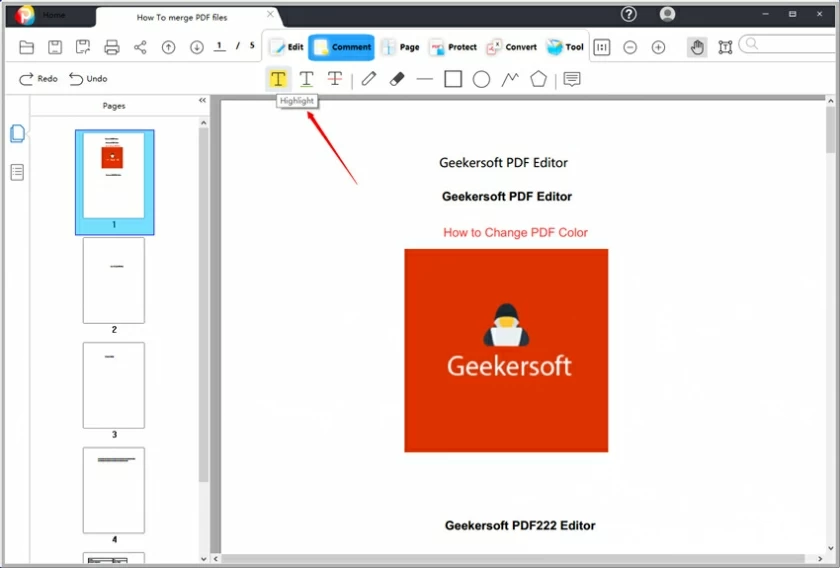Close the How To merge PDF files tab
The width and height of the screenshot is (840, 568).
pyautogui.click(x=271, y=14)
